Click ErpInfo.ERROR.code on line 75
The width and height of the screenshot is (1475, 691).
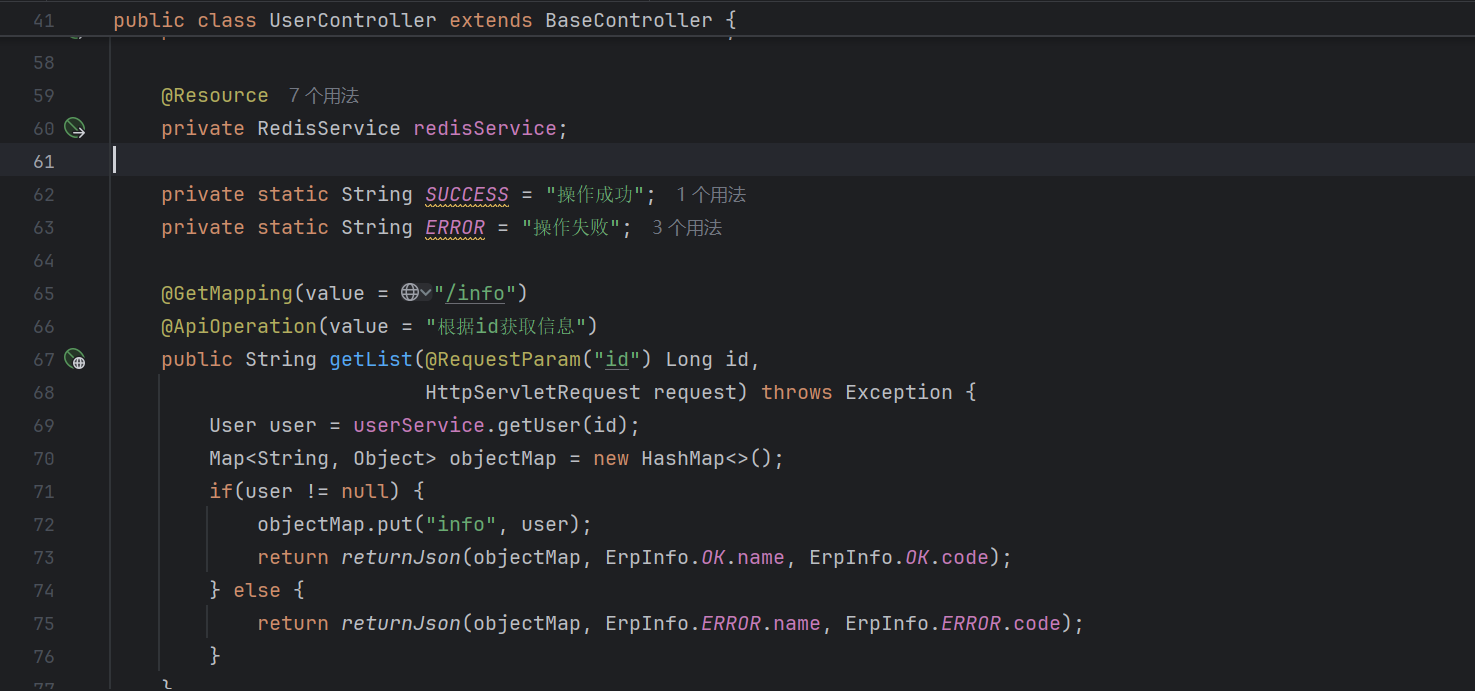tap(953, 623)
